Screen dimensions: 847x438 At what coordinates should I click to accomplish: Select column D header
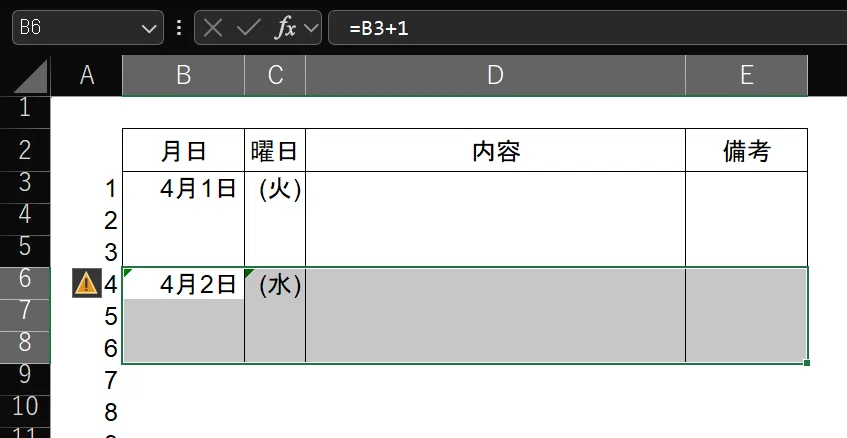(x=495, y=76)
